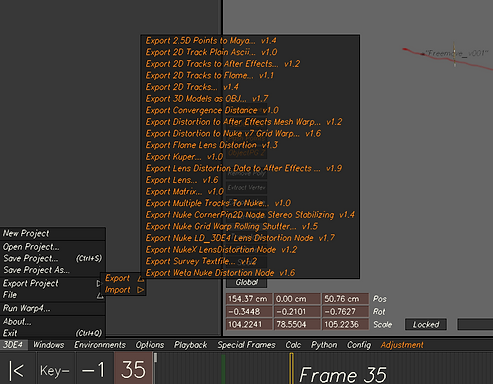Viewport: 493px width, 384px height.
Task: Click Open Project menu entry
Action: [53, 247]
